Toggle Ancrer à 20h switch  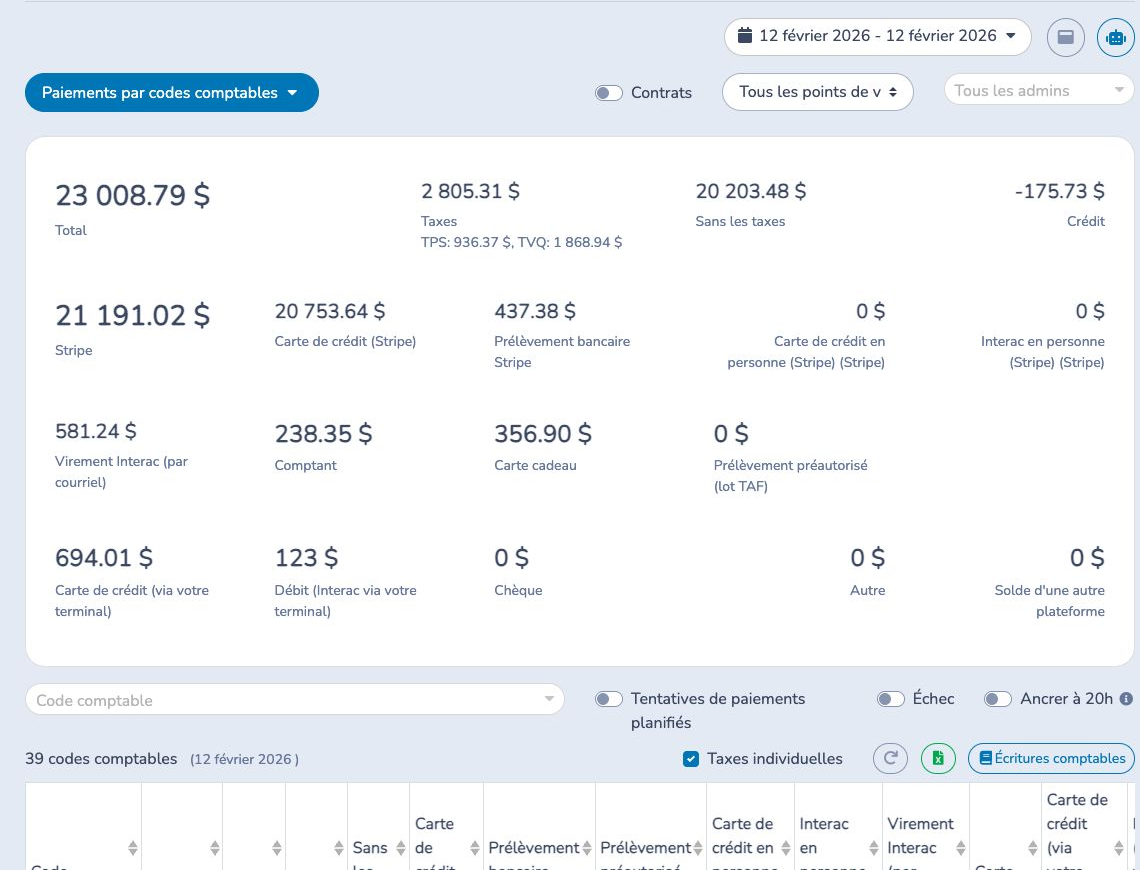pyautogui.click(x=998, y=699)
